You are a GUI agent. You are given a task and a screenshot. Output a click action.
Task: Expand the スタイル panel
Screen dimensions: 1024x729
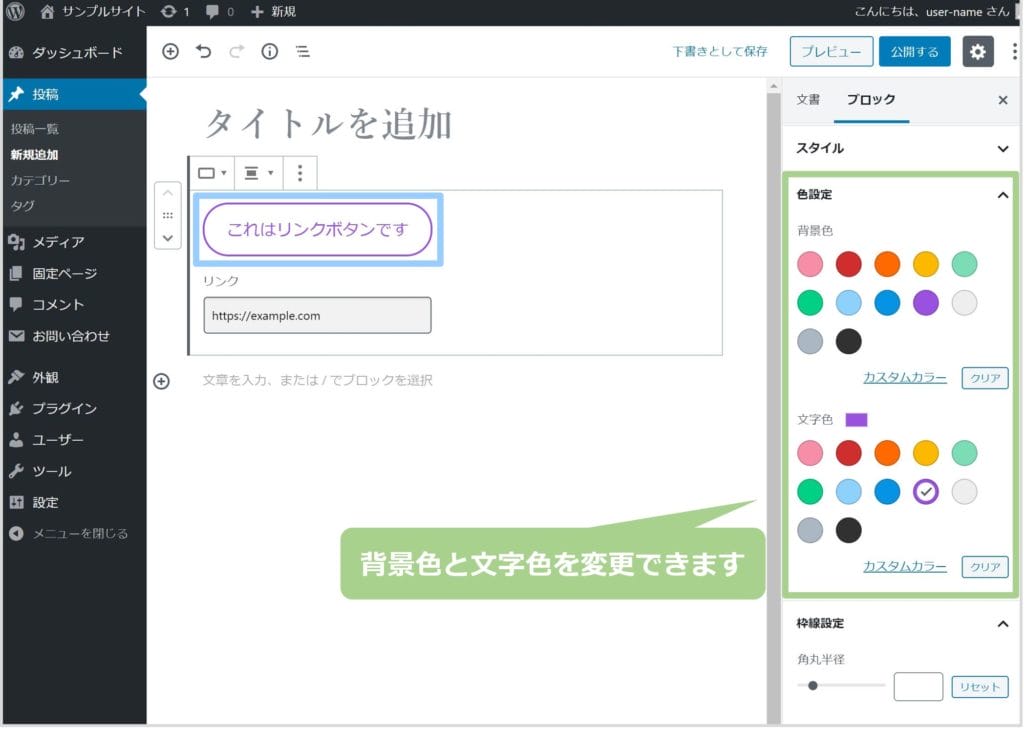click(1003, 148)
